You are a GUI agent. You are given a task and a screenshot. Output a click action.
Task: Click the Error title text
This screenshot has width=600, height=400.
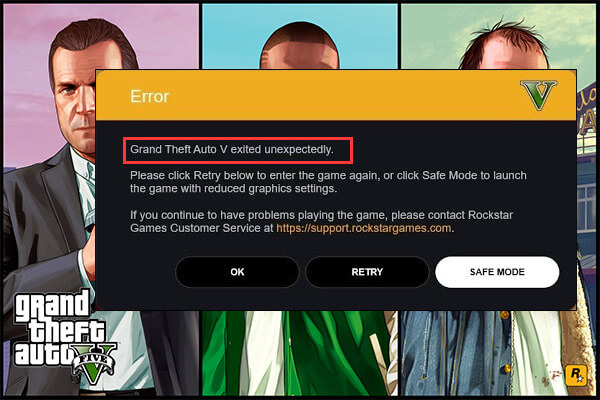pos(150,96)
